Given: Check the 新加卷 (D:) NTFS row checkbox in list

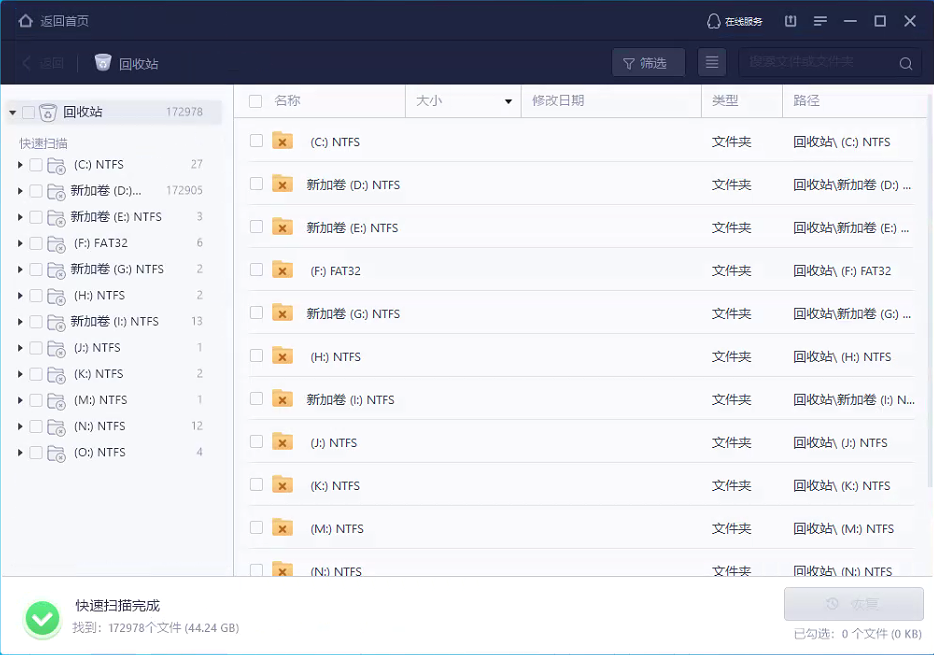Looking at the screenshot, I should [x=256, y=183].
